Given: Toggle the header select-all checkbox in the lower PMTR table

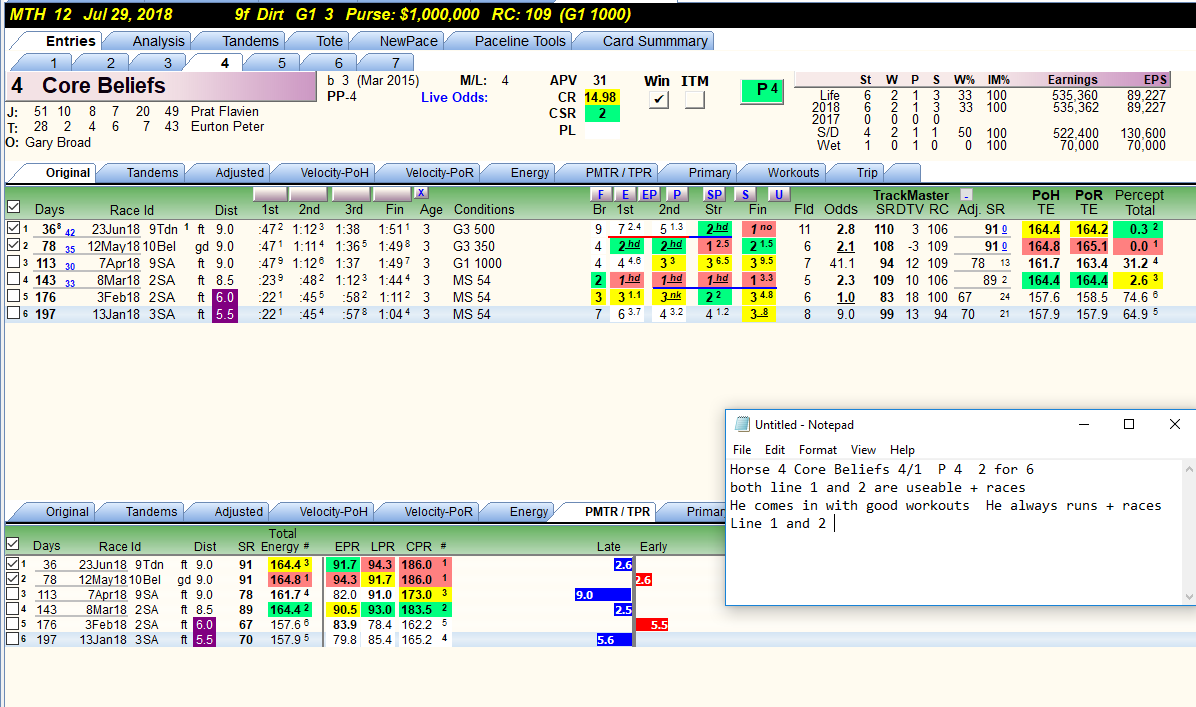Looking at the screenshot, I should pos(12,544).
